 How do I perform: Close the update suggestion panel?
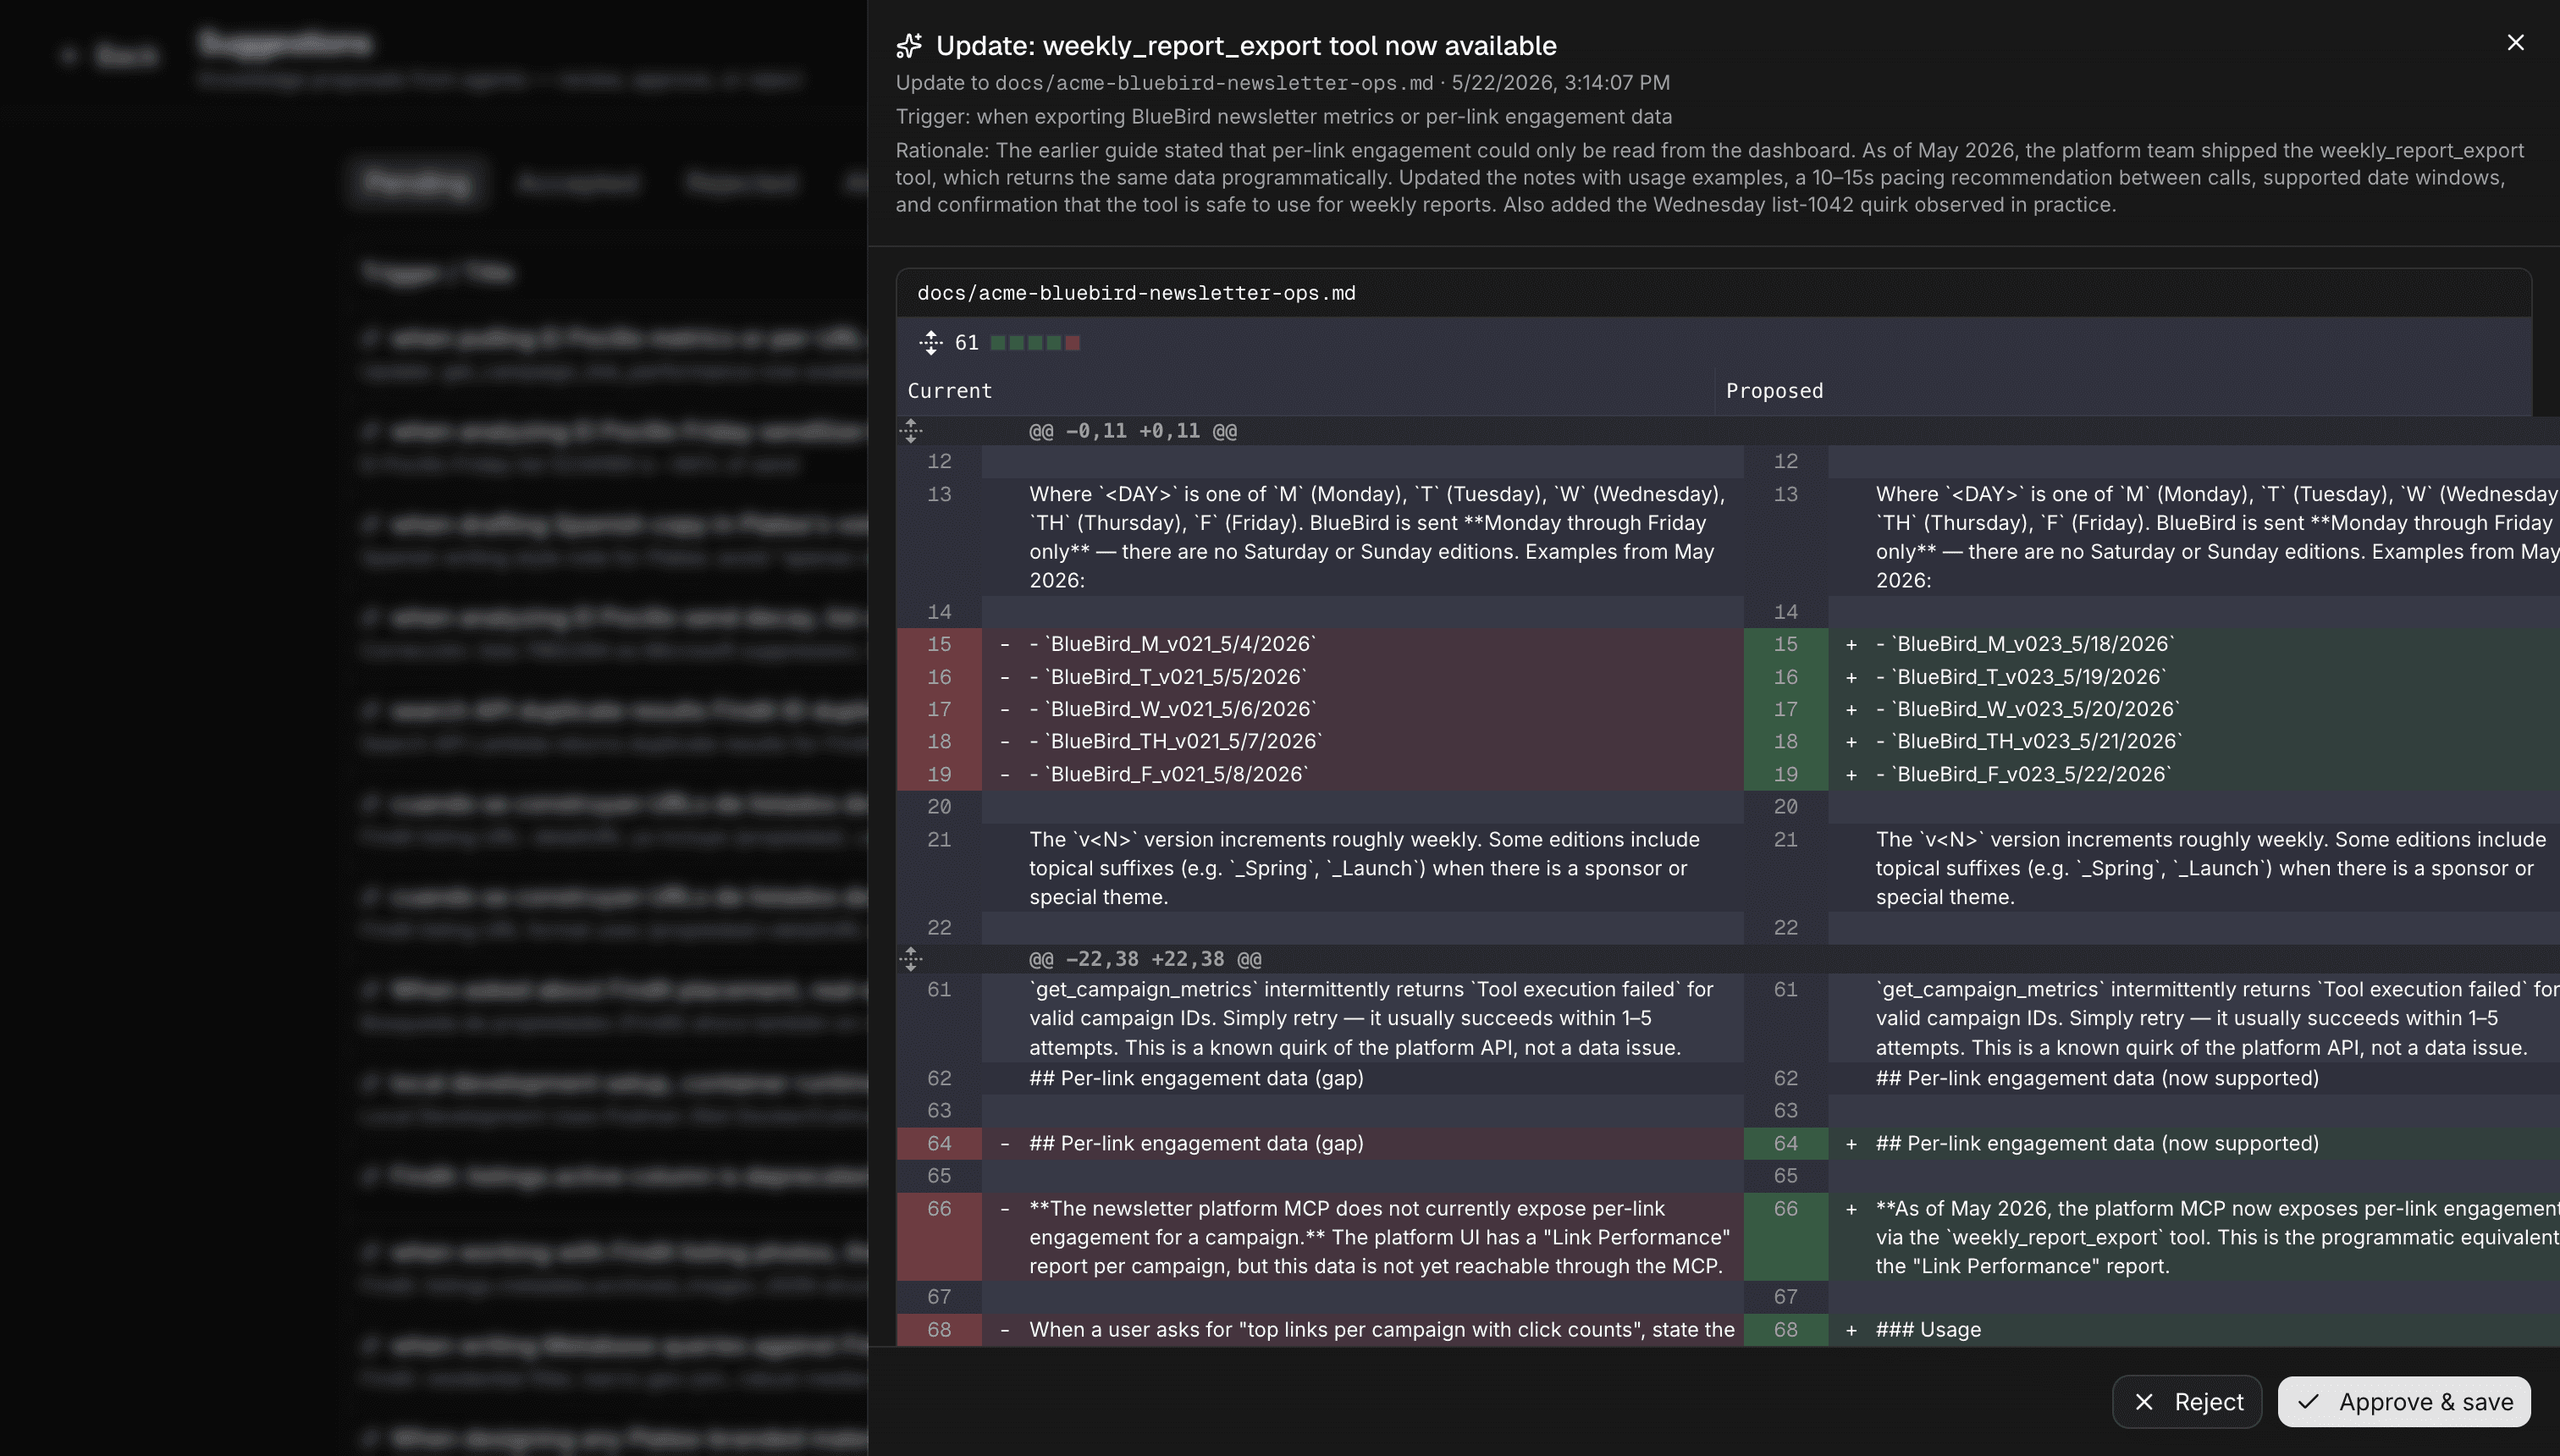pos(2515,43)
